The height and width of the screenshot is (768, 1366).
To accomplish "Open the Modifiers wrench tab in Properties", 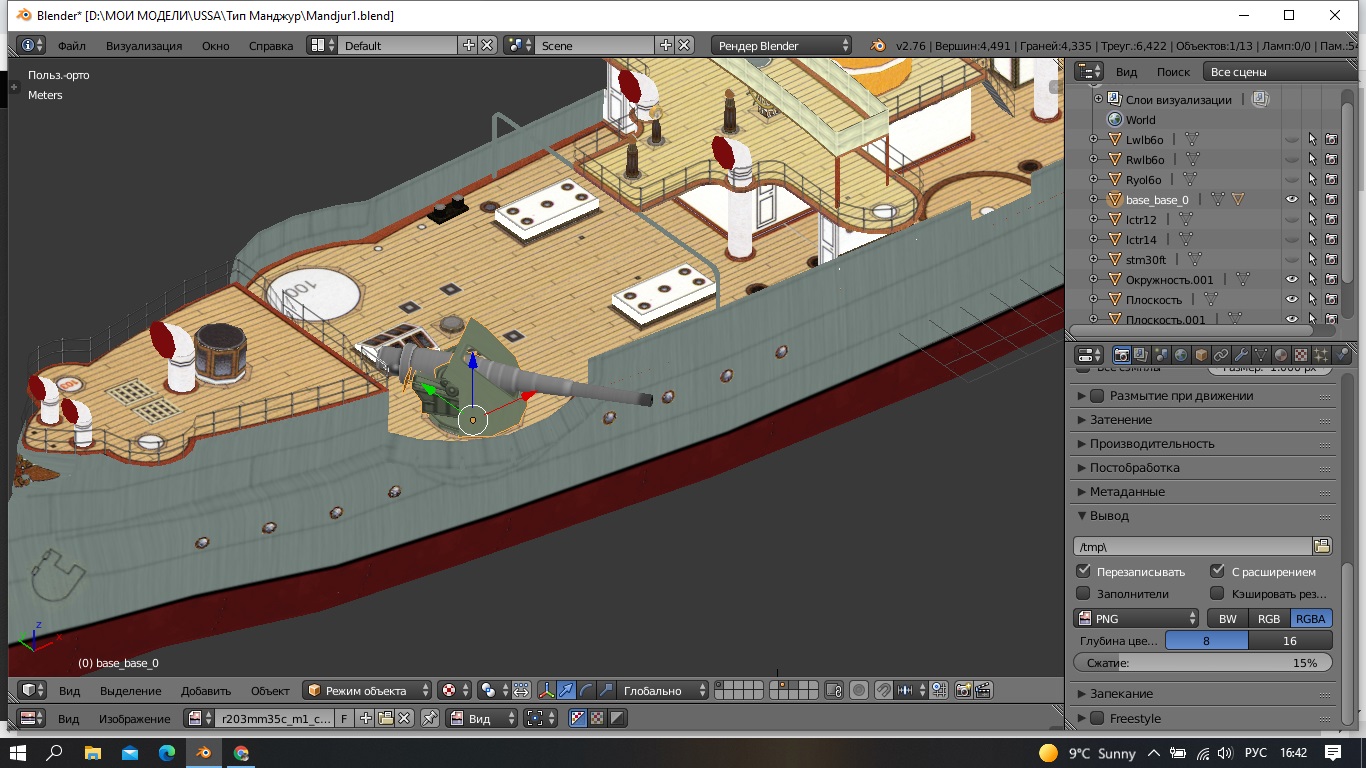I will (x=1241, y=355).
